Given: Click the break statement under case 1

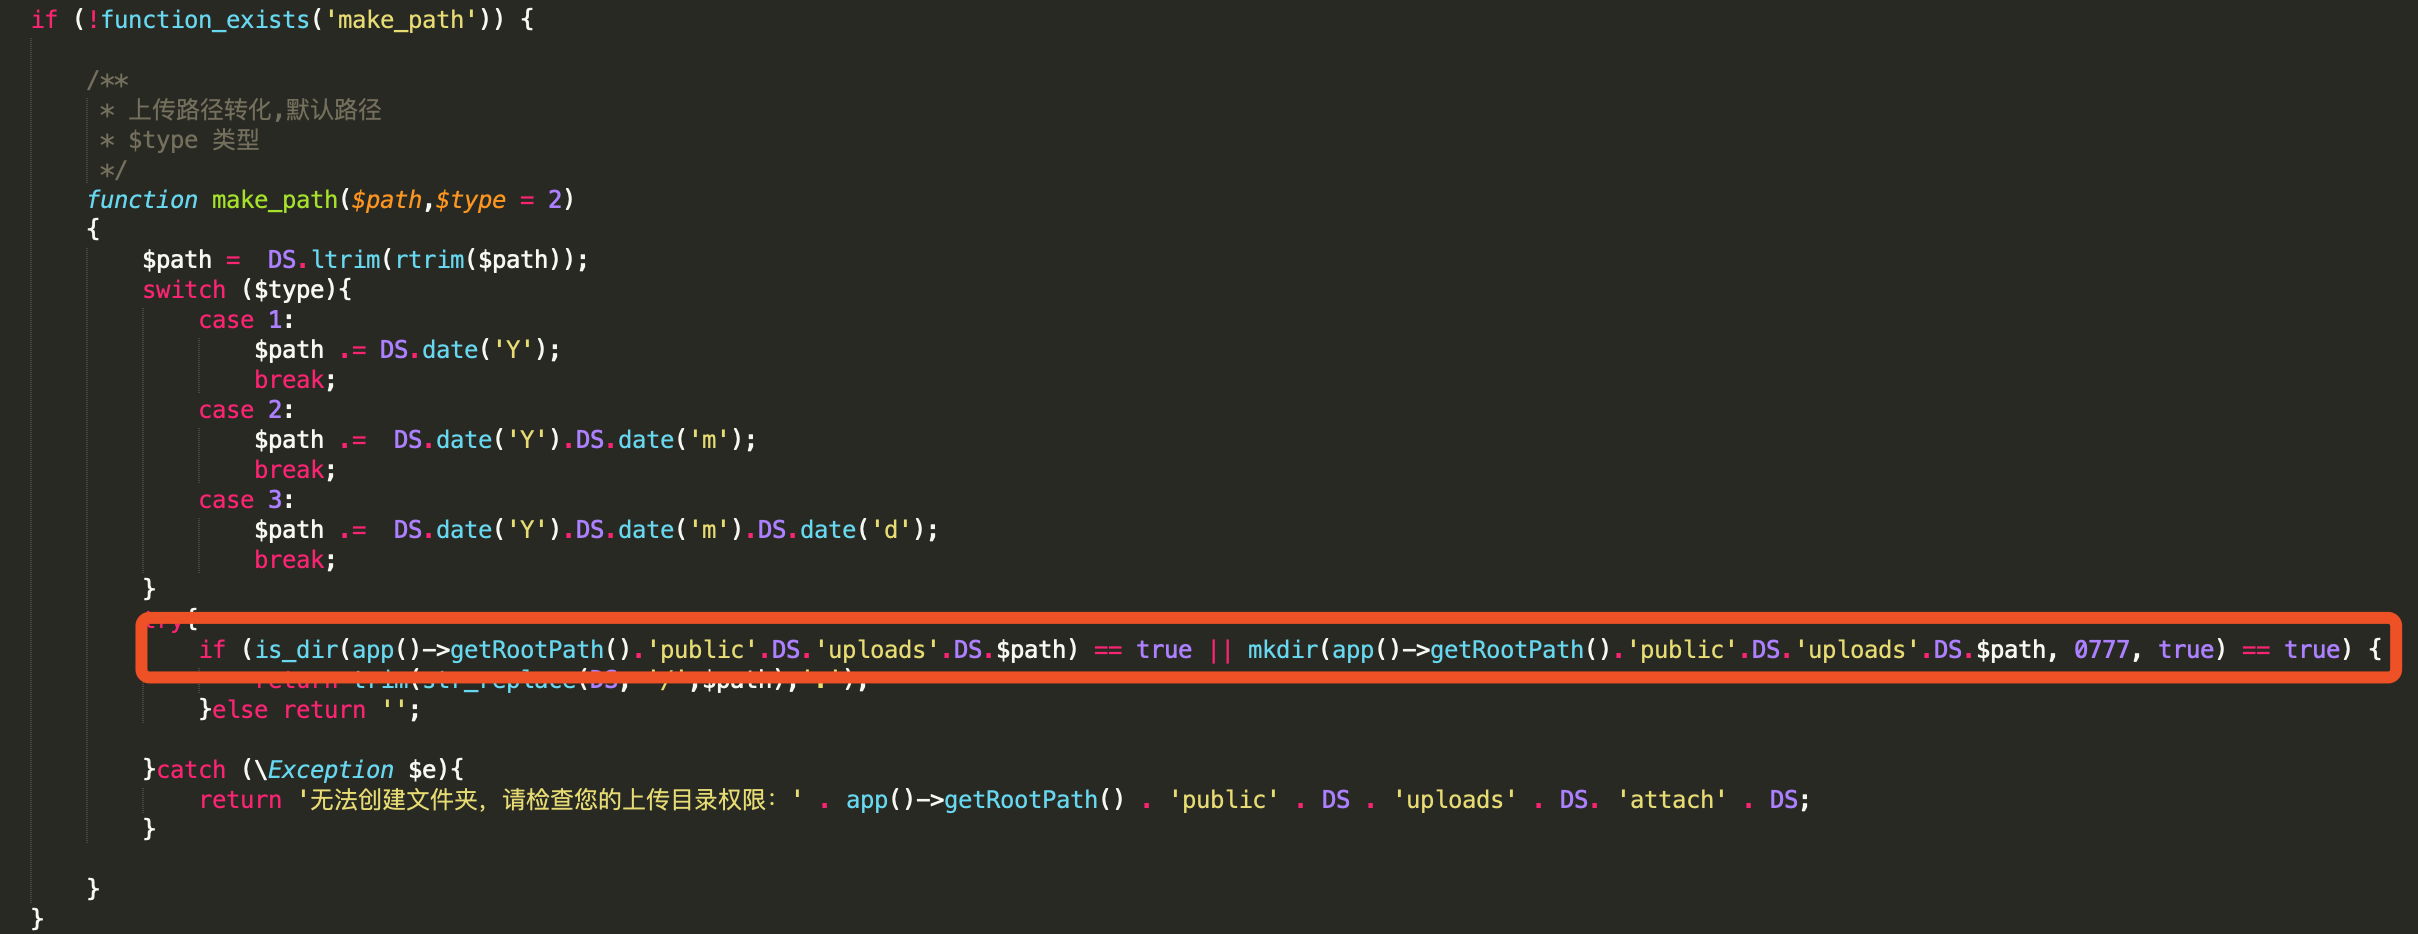Looking at the screenshot, I should pyautogui.click(x=289, y=380).
